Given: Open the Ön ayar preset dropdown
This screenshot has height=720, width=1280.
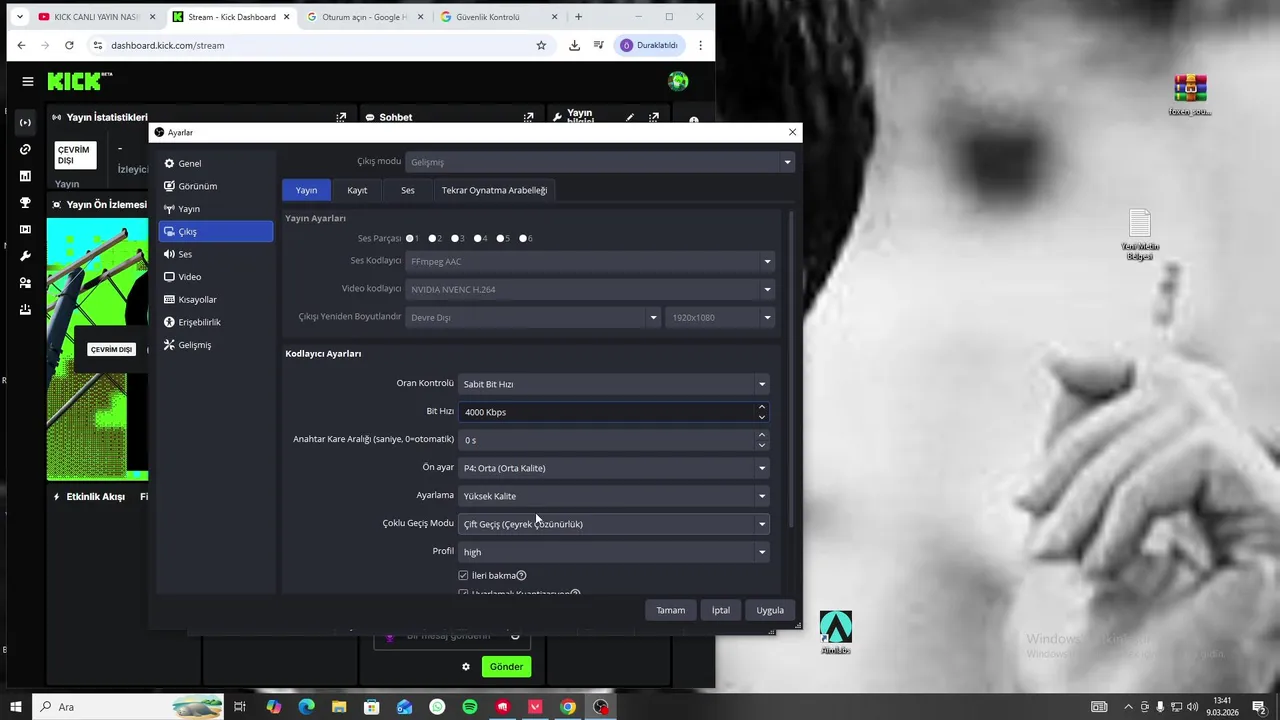Looking at the screenshot, I should click(x=613, y=468).
